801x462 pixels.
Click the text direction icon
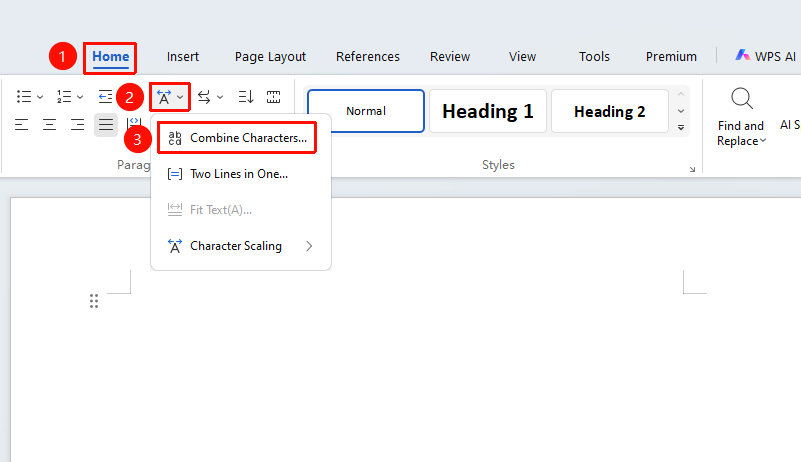tap(204, 97)
